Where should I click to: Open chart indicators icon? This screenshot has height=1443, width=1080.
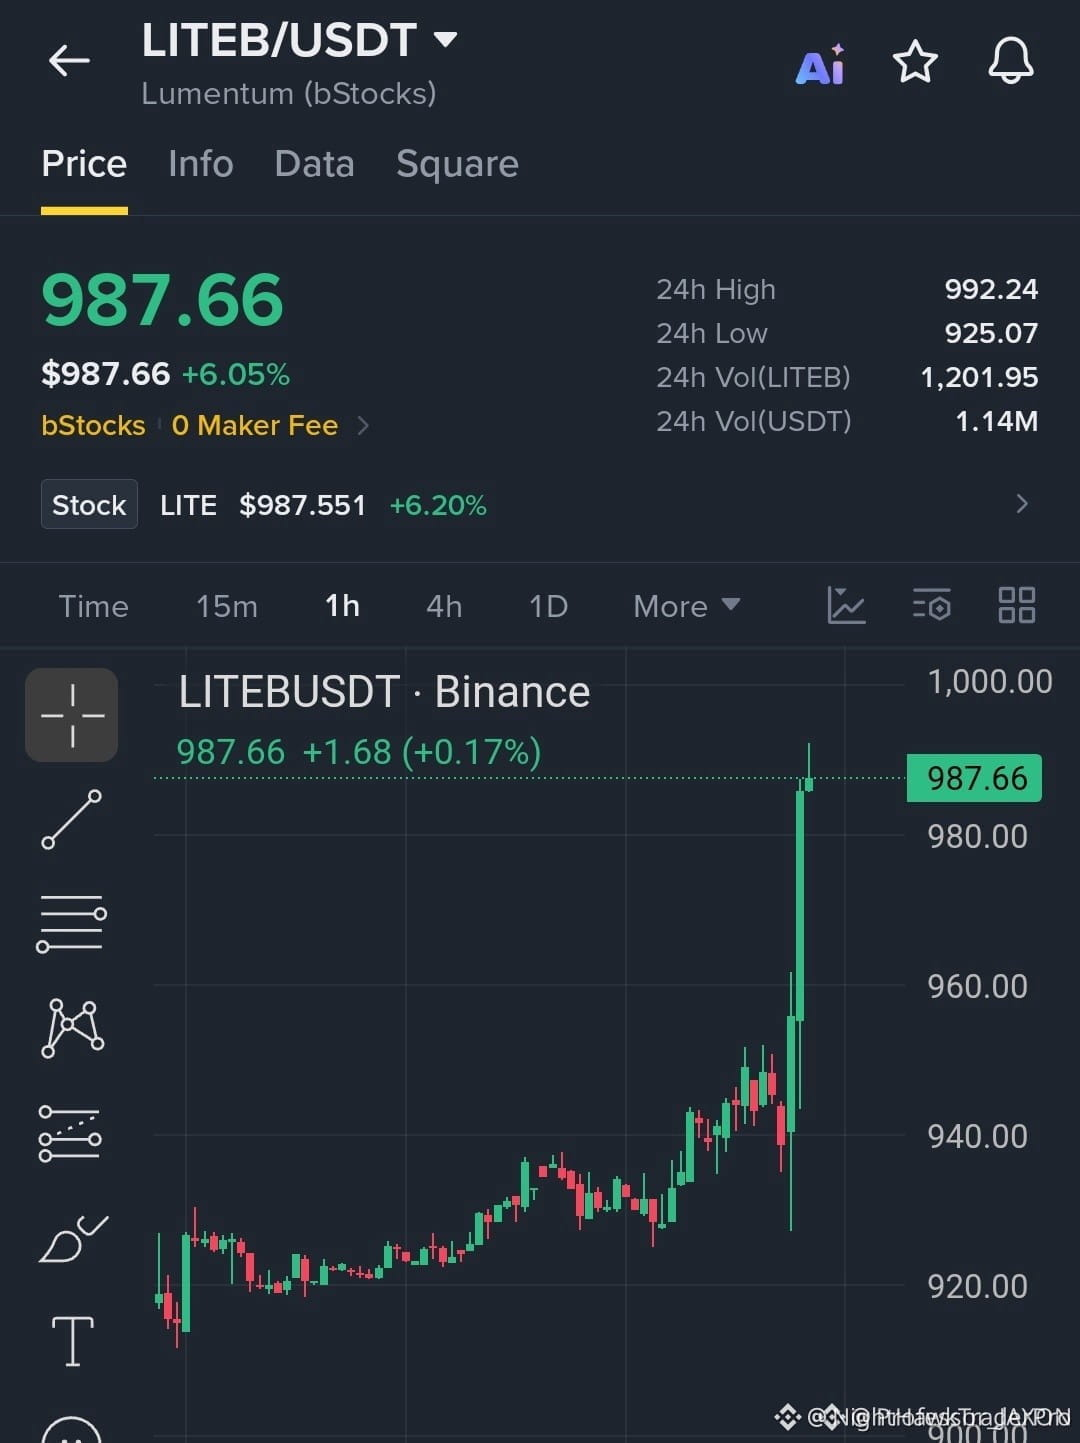point(846,605)
